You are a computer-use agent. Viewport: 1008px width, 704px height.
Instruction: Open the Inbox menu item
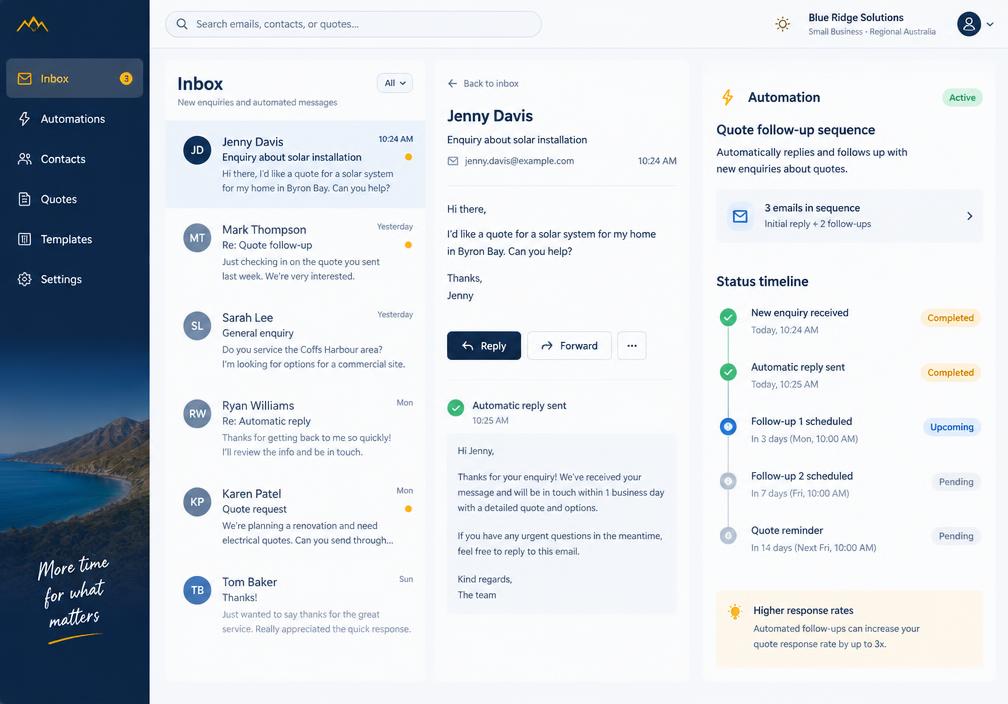[75, 78]
